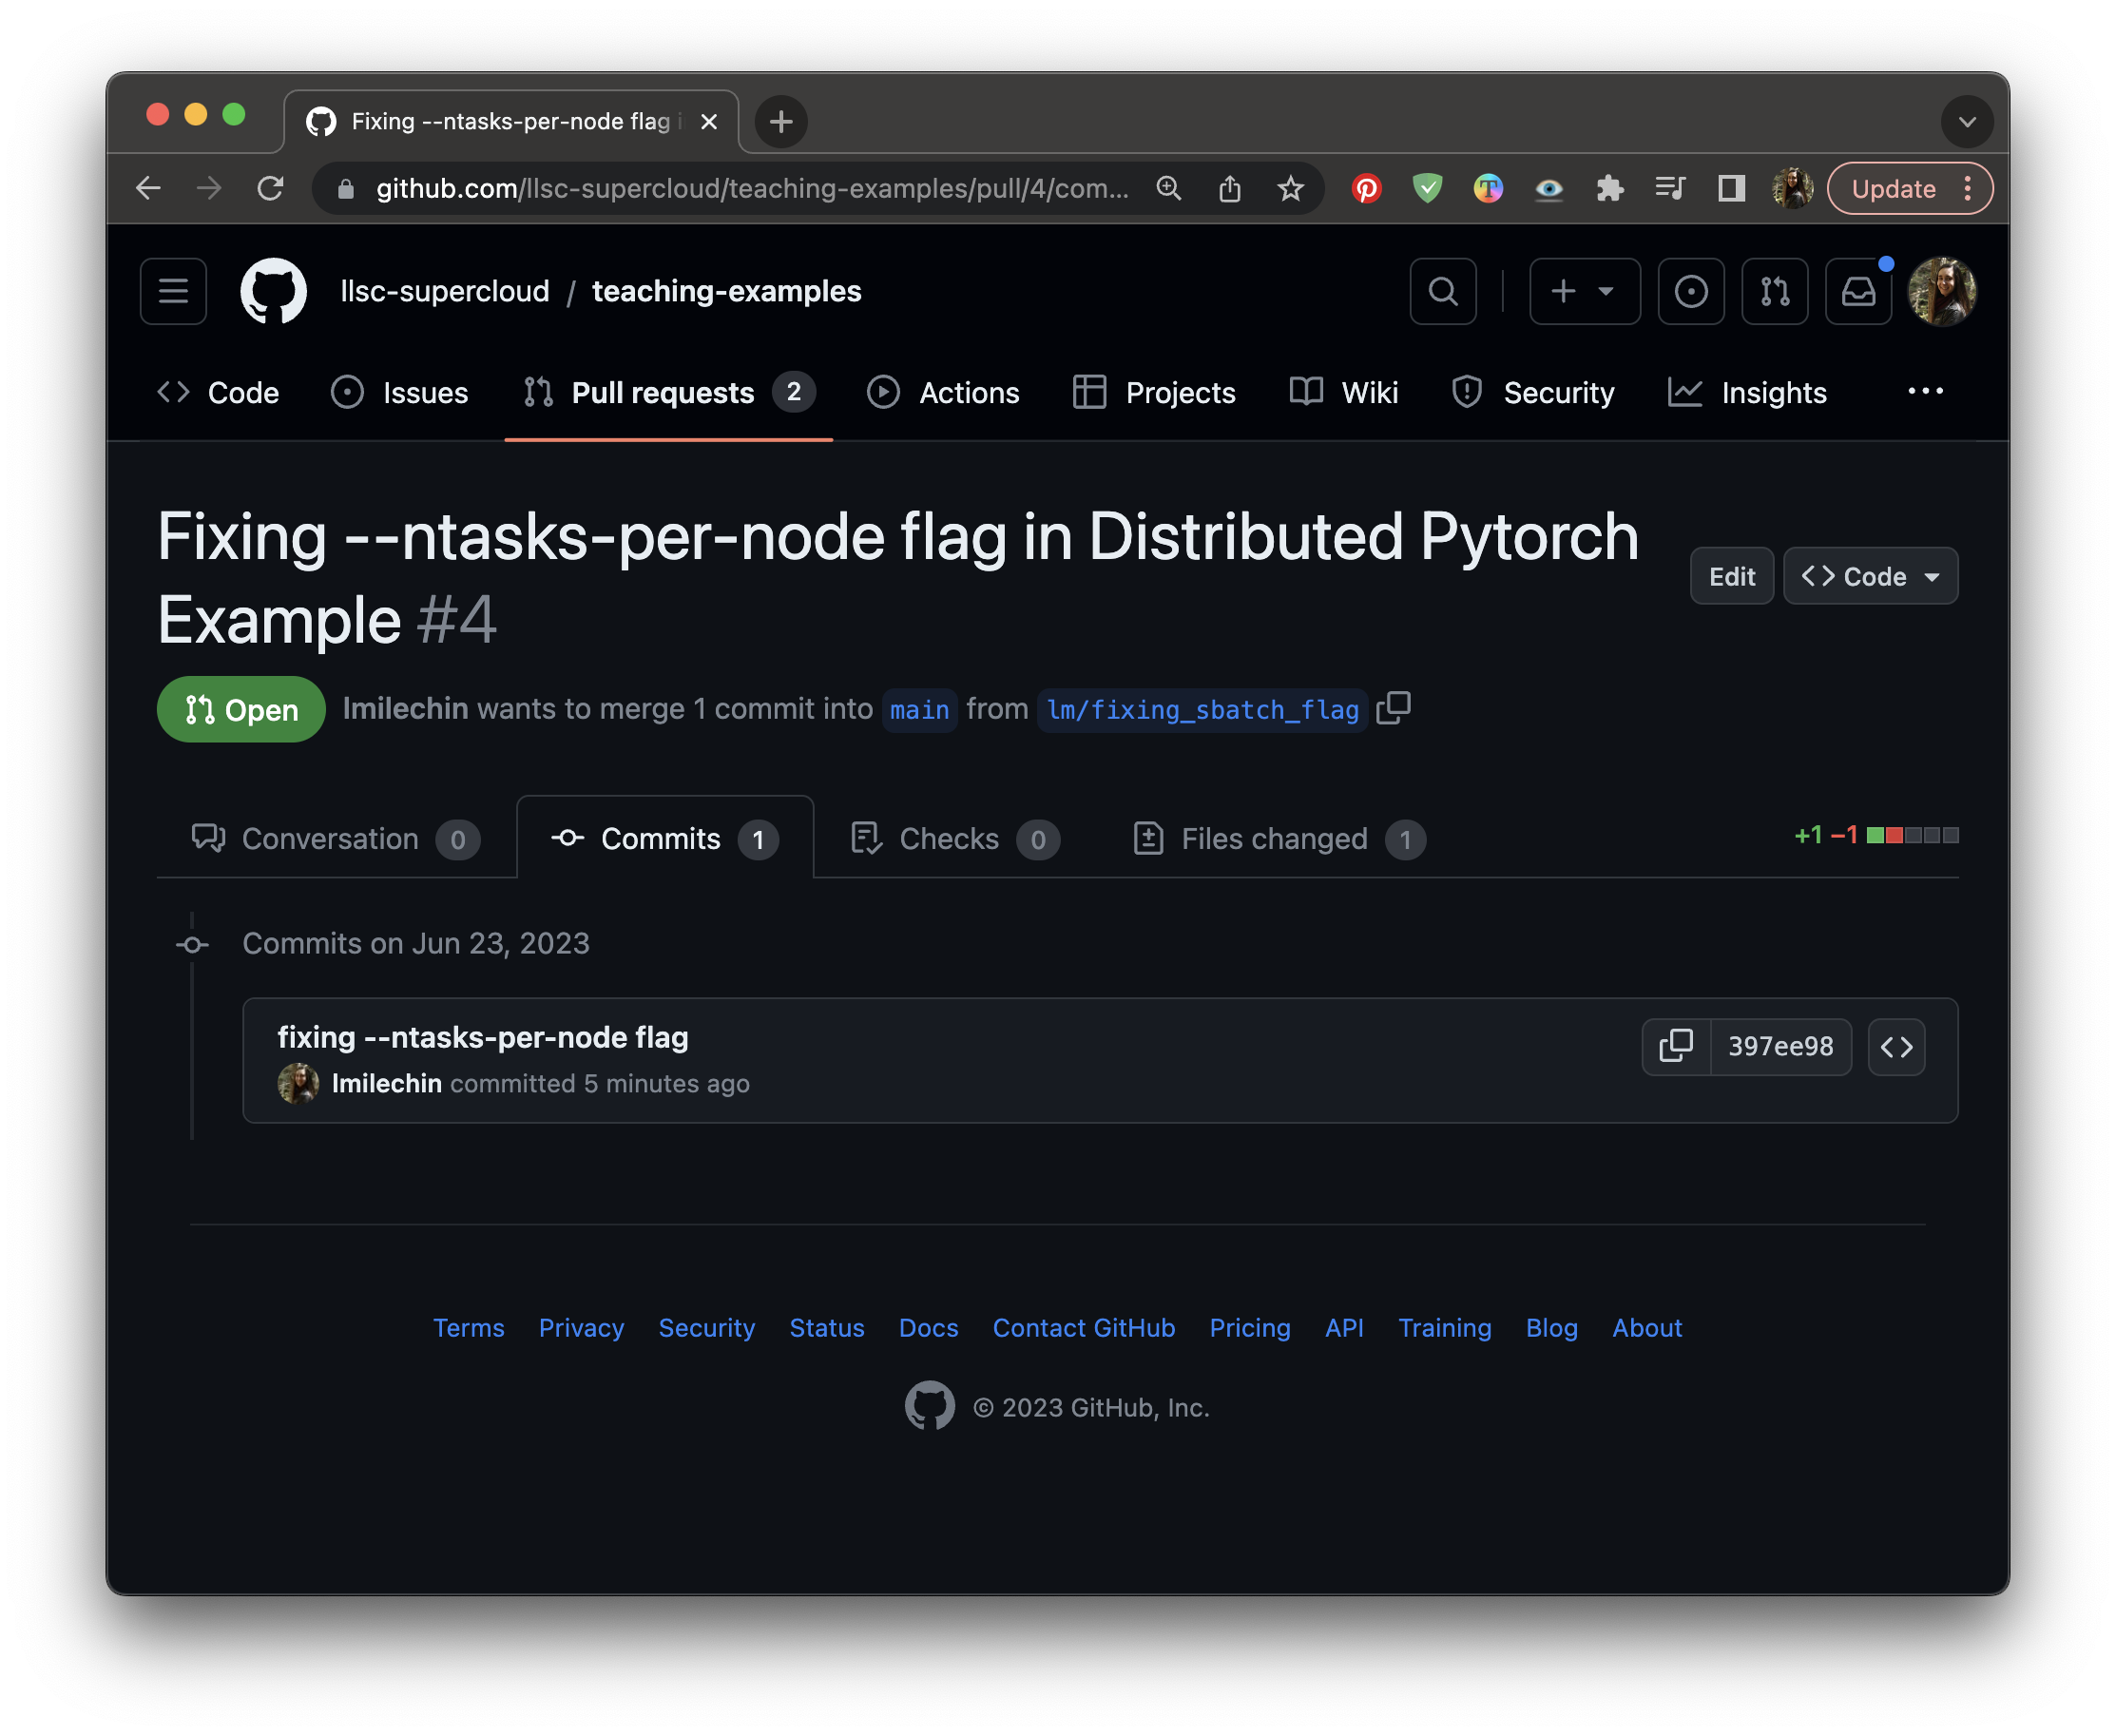The image size is (2116, 1736).
Task: Open your pull requests icon in header
Action: click(1774, 291)
